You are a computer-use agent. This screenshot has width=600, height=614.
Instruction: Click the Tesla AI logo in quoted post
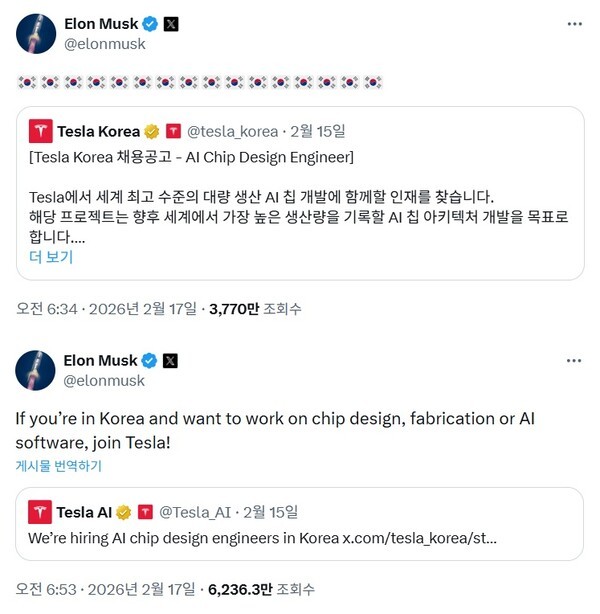pos(40,512)
